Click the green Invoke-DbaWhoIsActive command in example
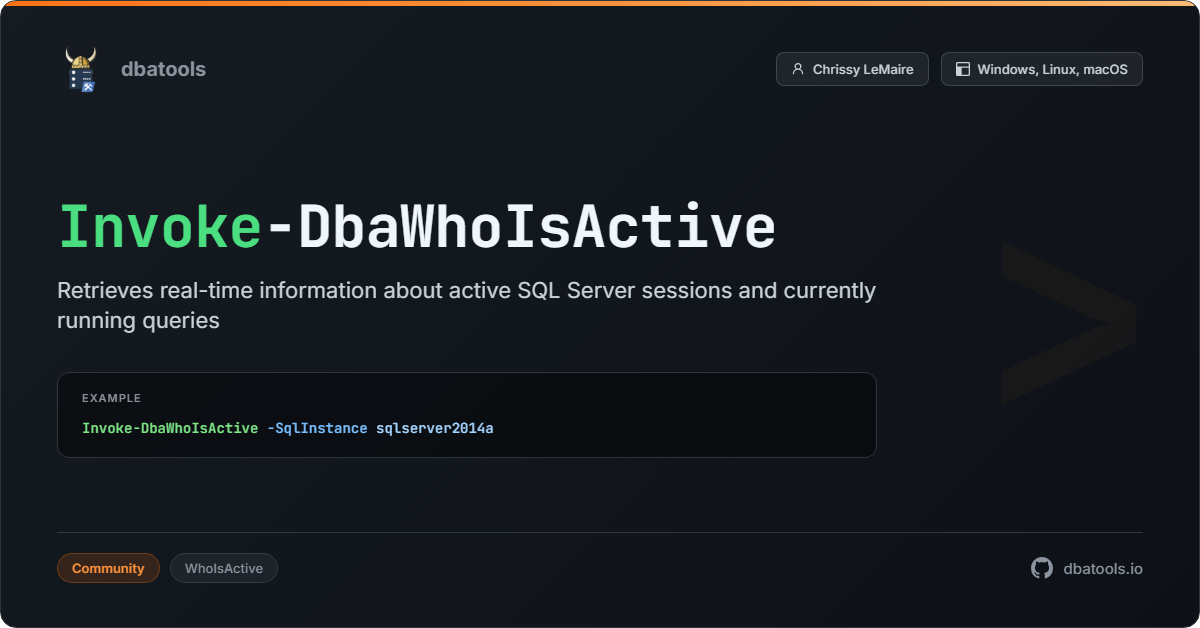 click(170, 428)
